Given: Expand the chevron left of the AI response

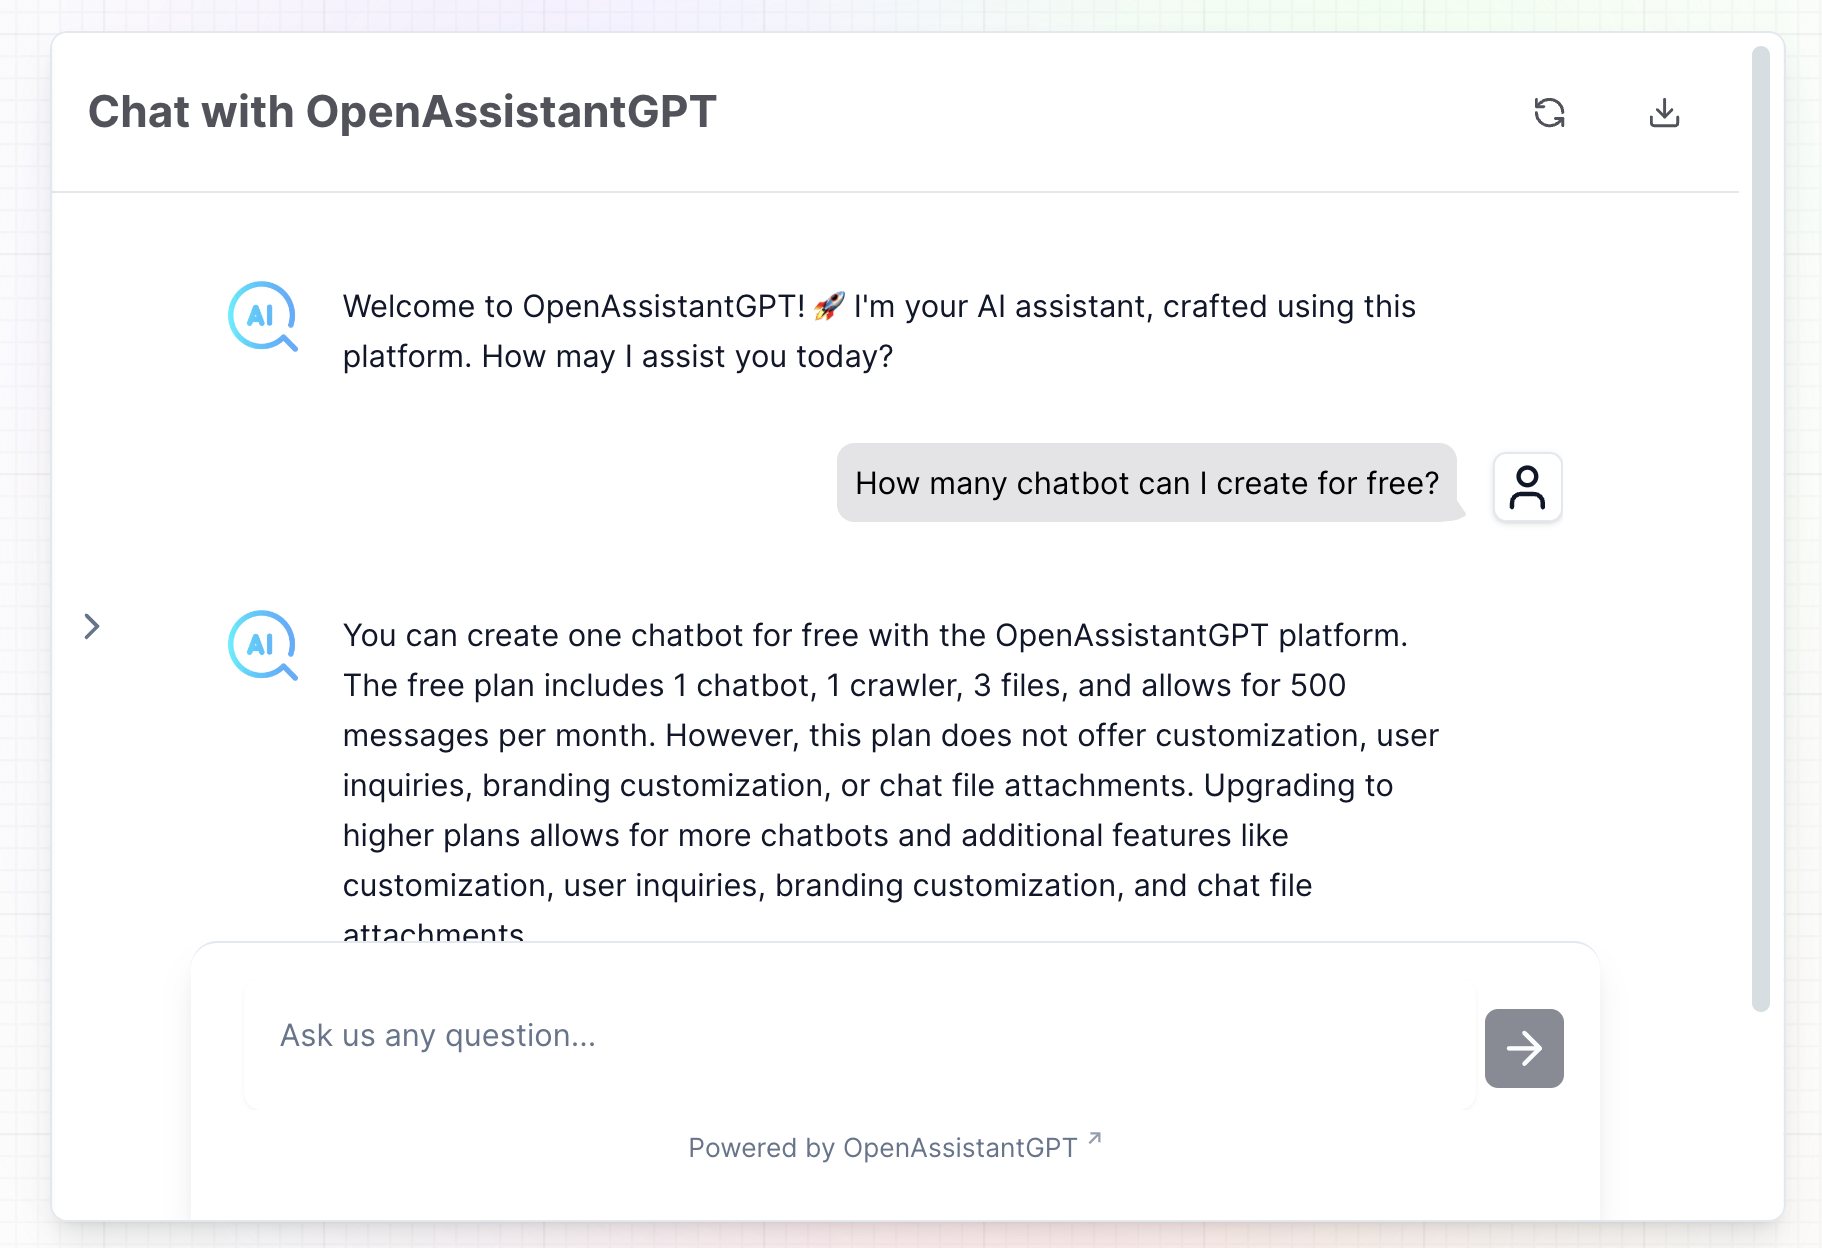Looking at the screenshot, I should click(92, 627).
